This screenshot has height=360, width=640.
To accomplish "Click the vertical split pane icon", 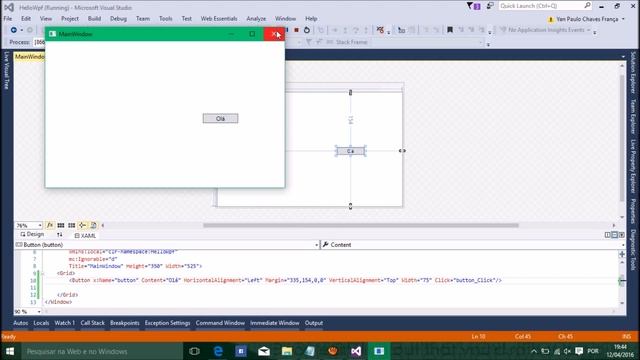I will (607, 235).
